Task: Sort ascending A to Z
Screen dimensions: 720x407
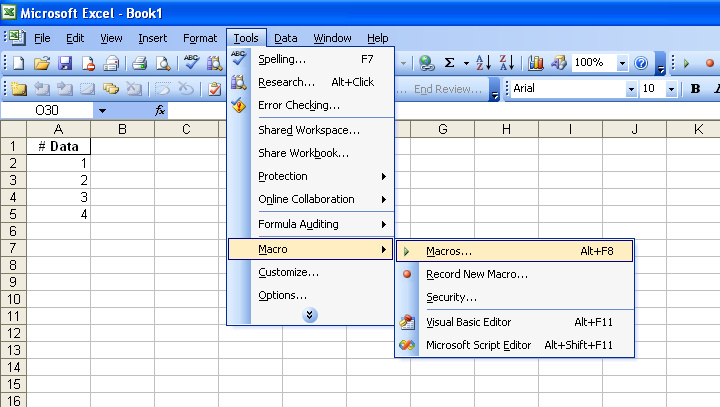Action: [x=484, y=63]
